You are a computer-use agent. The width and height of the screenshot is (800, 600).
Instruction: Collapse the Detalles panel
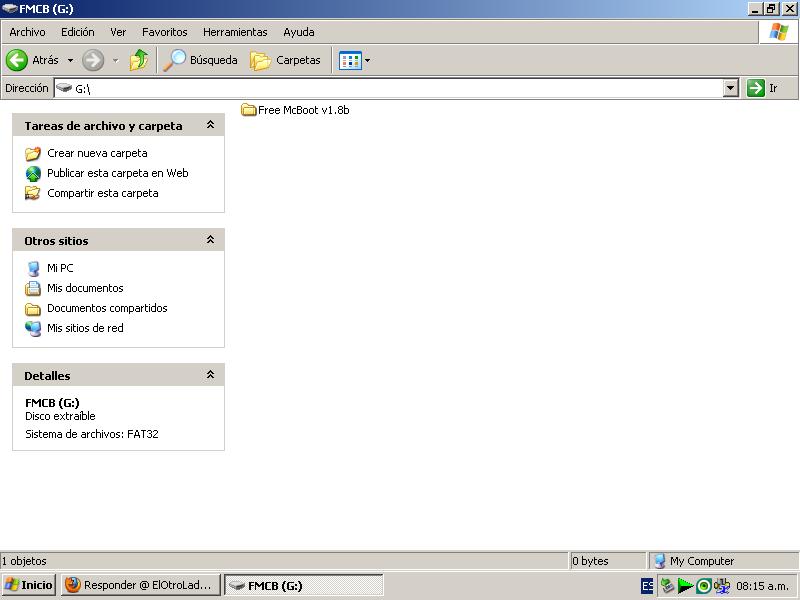click(x=210, y=375)
